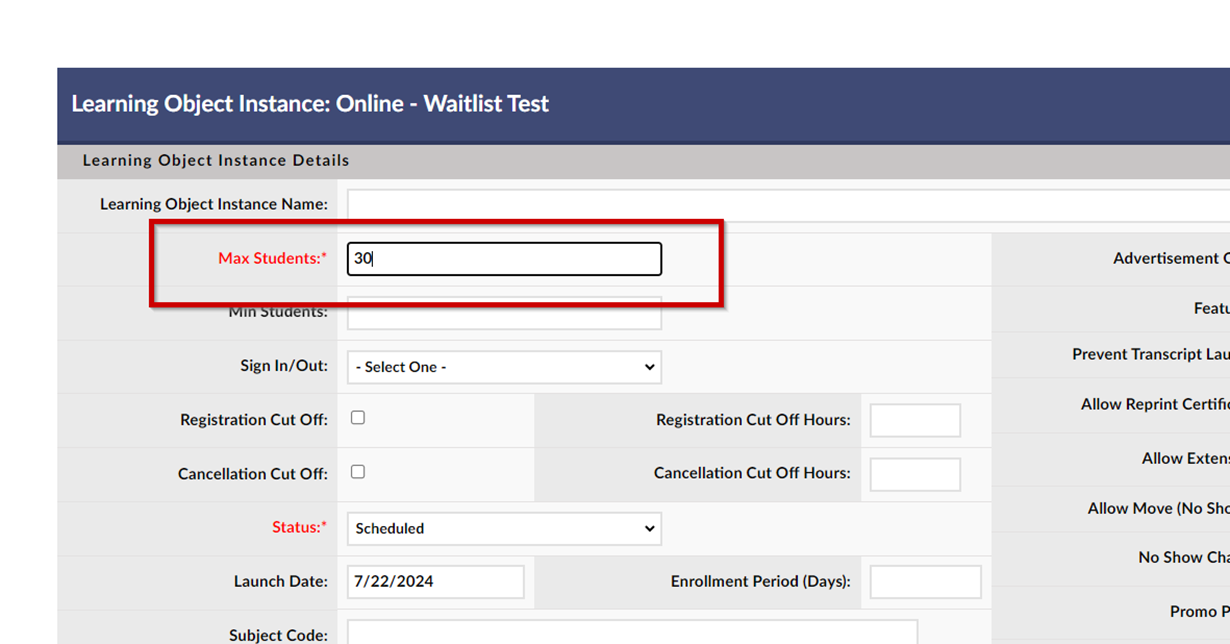
Task: Click the Max Students label
Action: (x=273, y=258)
